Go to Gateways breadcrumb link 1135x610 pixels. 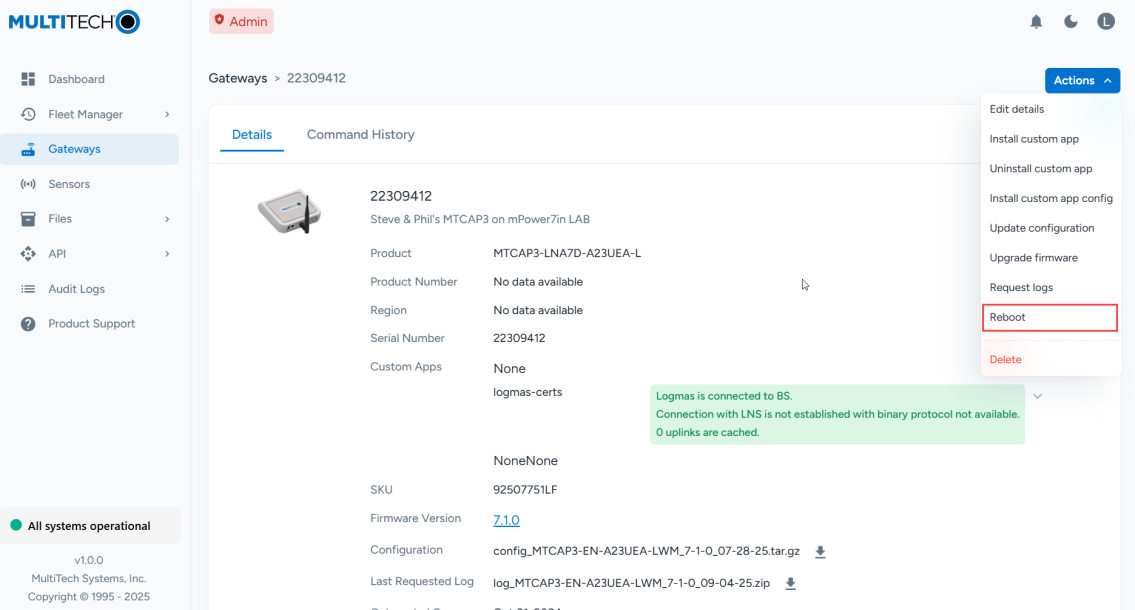[237, 78]
